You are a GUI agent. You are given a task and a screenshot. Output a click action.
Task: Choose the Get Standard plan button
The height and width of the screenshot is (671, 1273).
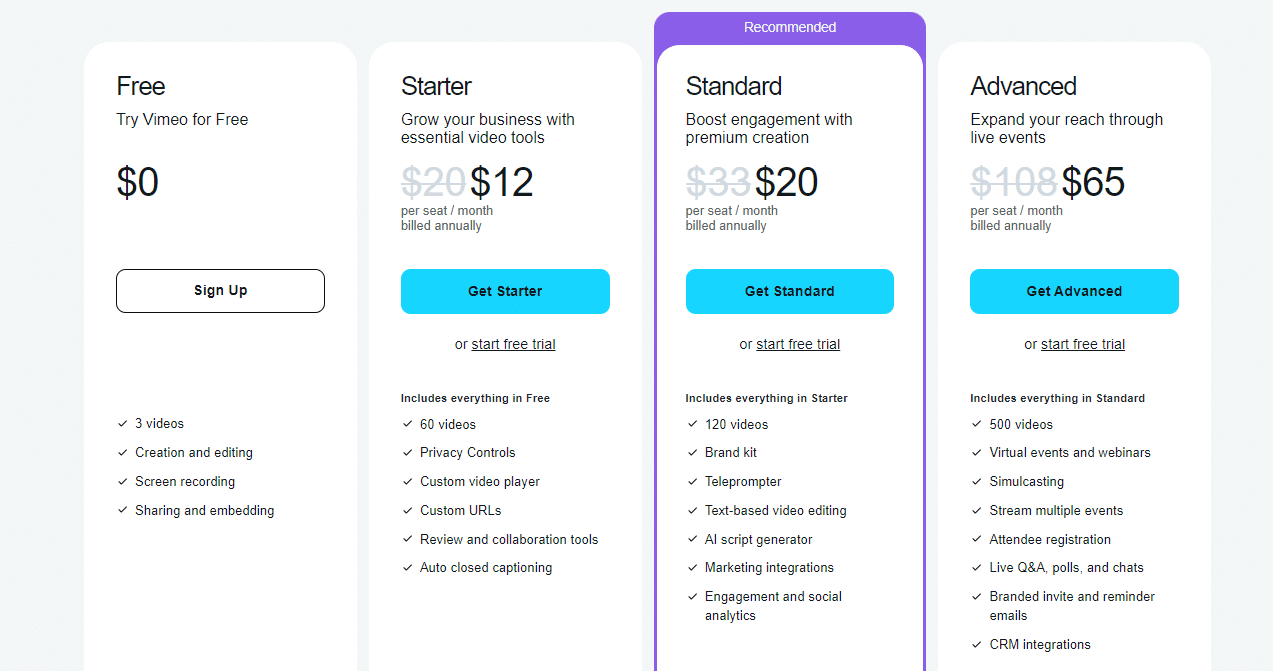coord(790,291)
